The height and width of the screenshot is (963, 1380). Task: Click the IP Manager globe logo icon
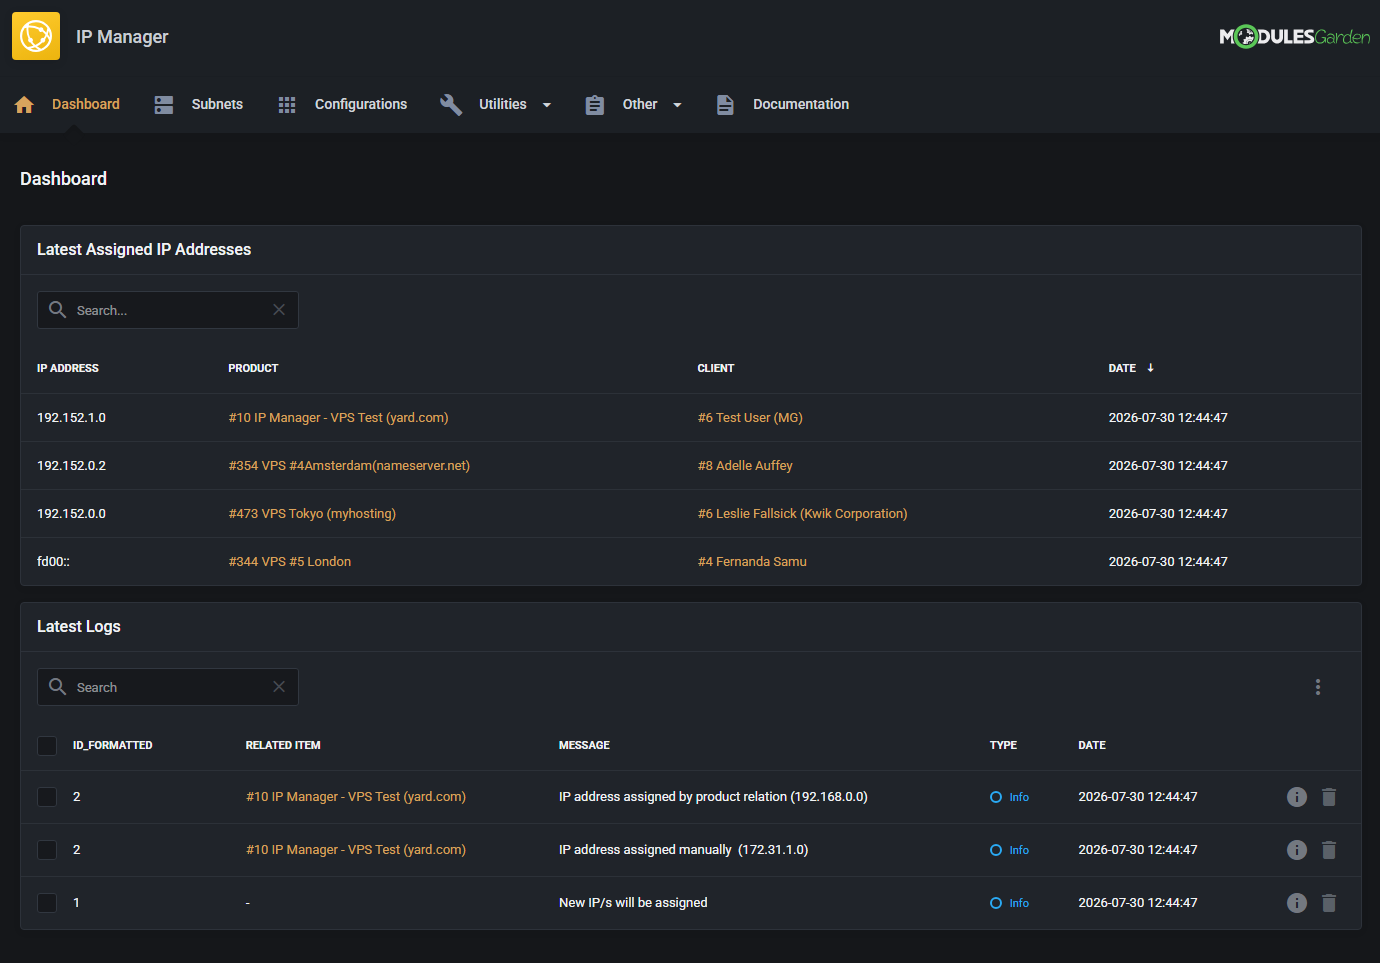(36, 36)
